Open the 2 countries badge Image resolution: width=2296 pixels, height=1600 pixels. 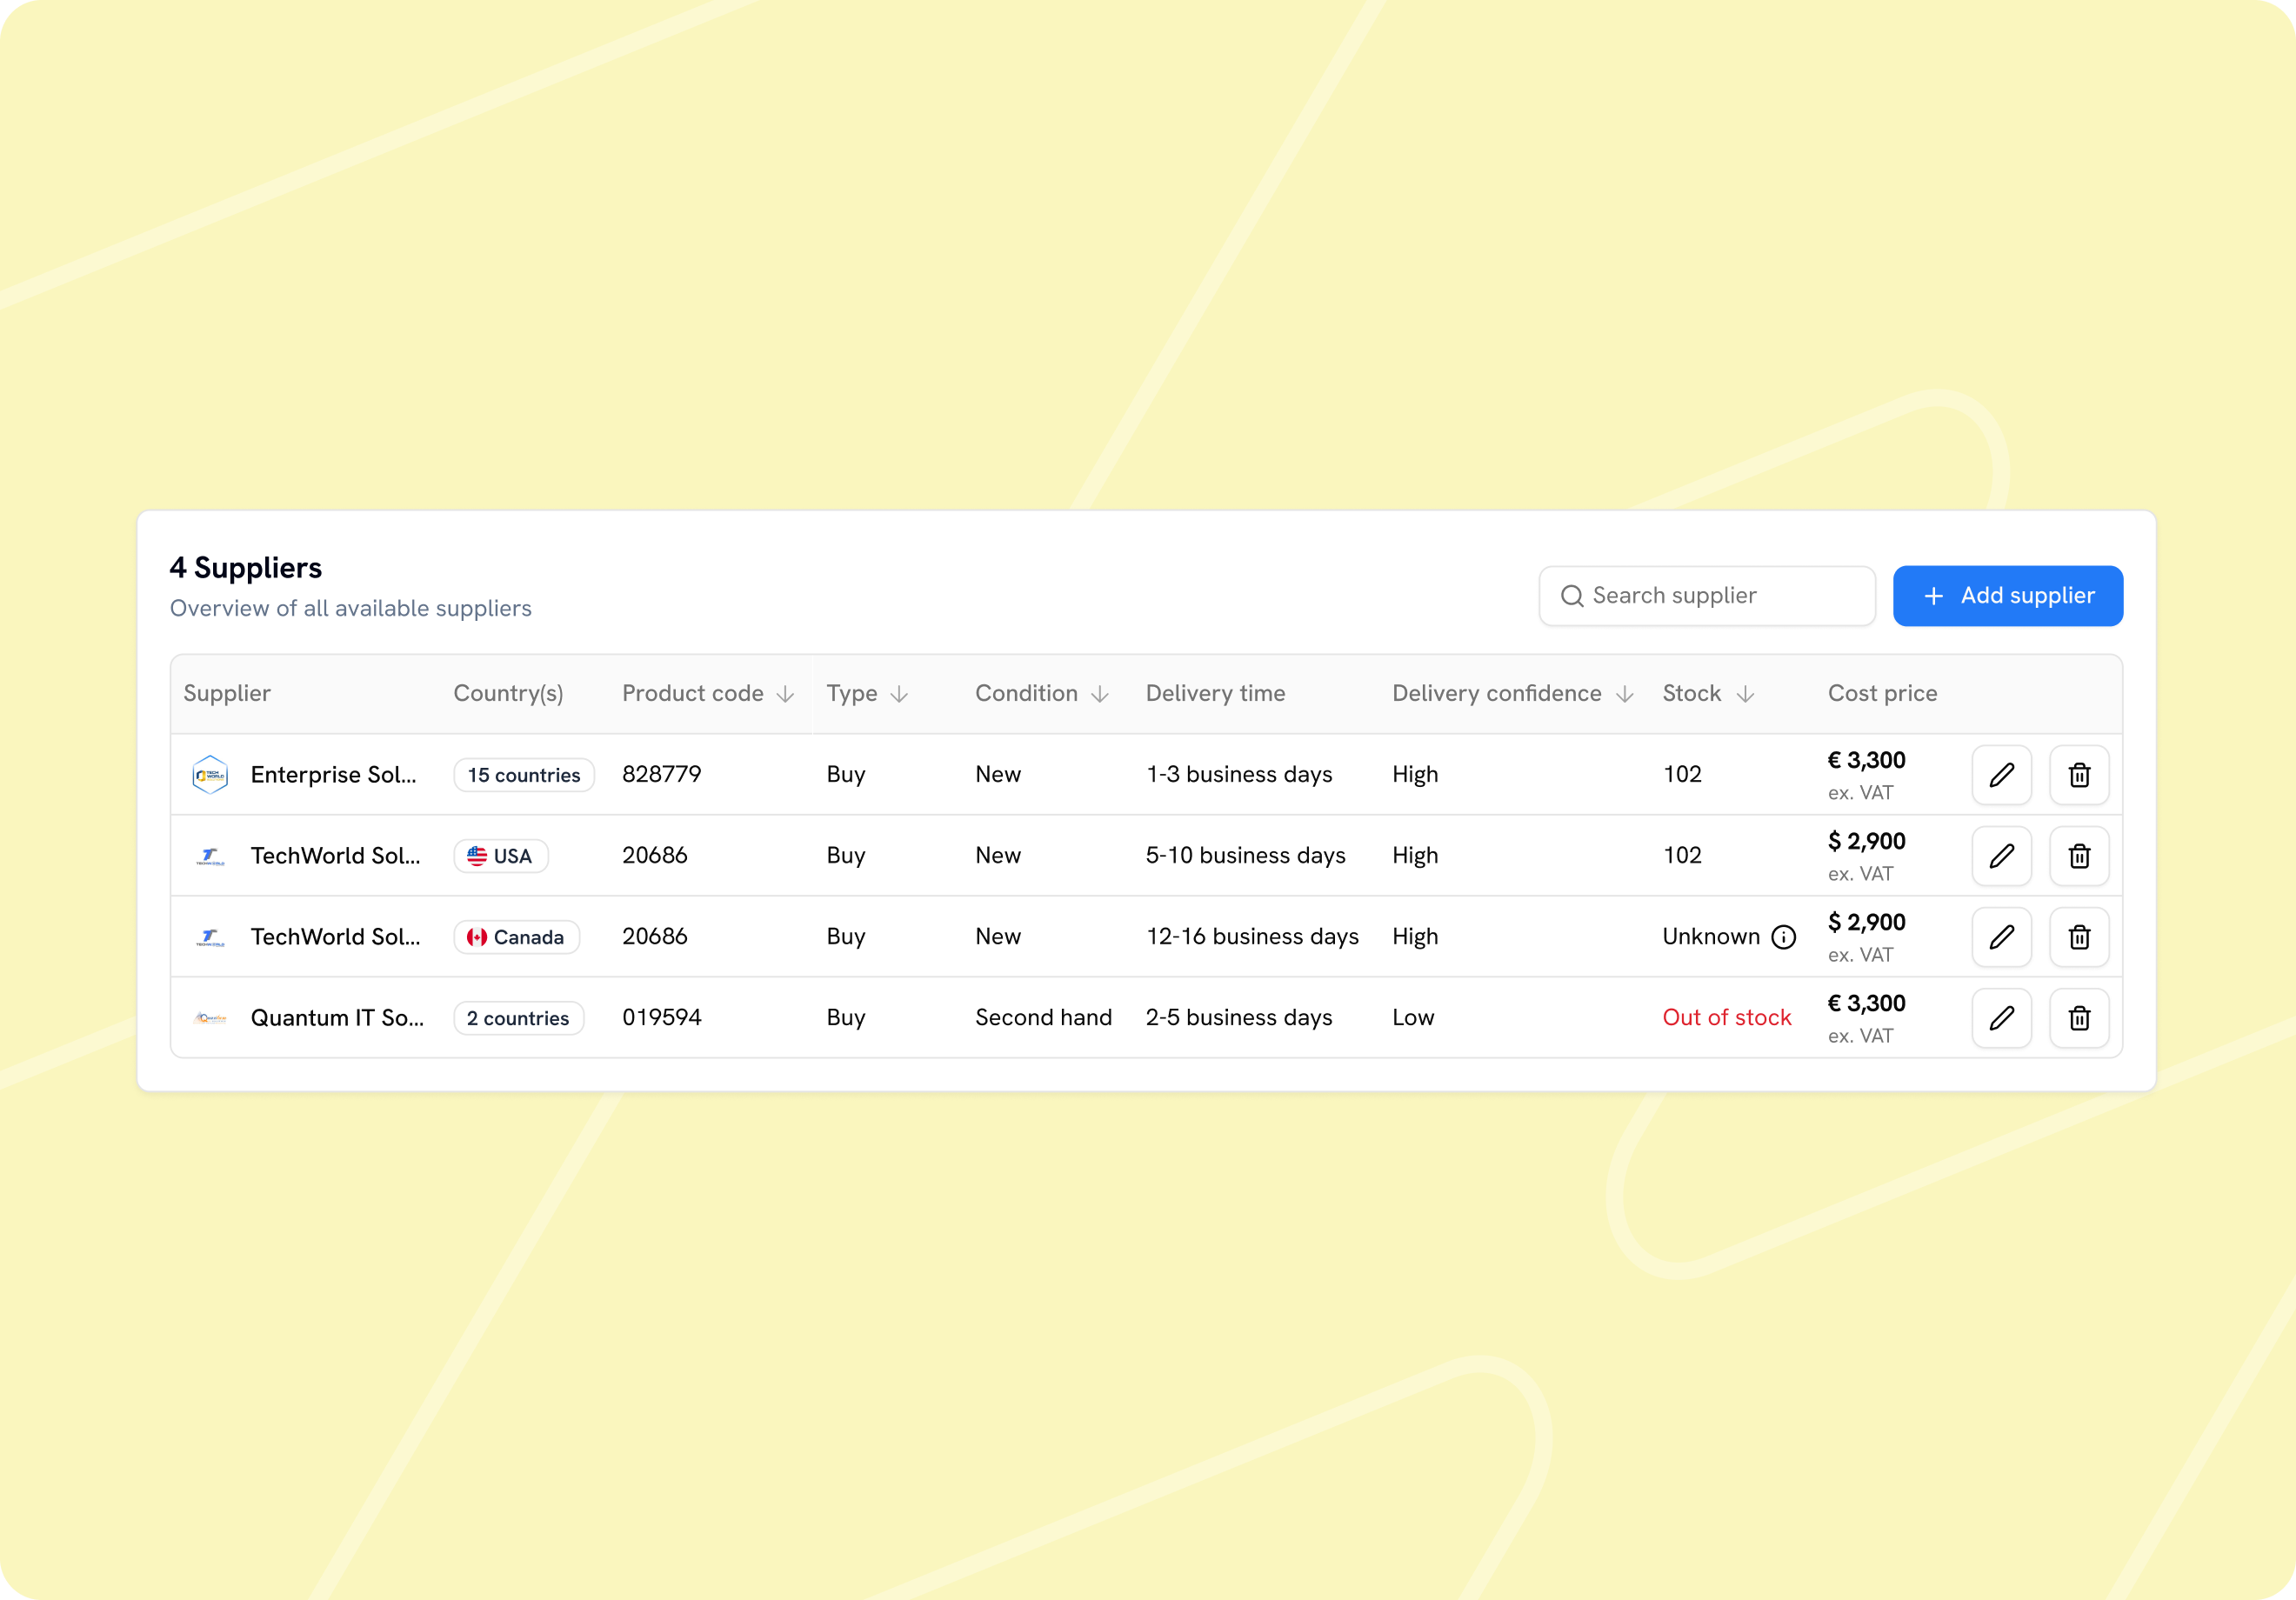point(518,1018)
